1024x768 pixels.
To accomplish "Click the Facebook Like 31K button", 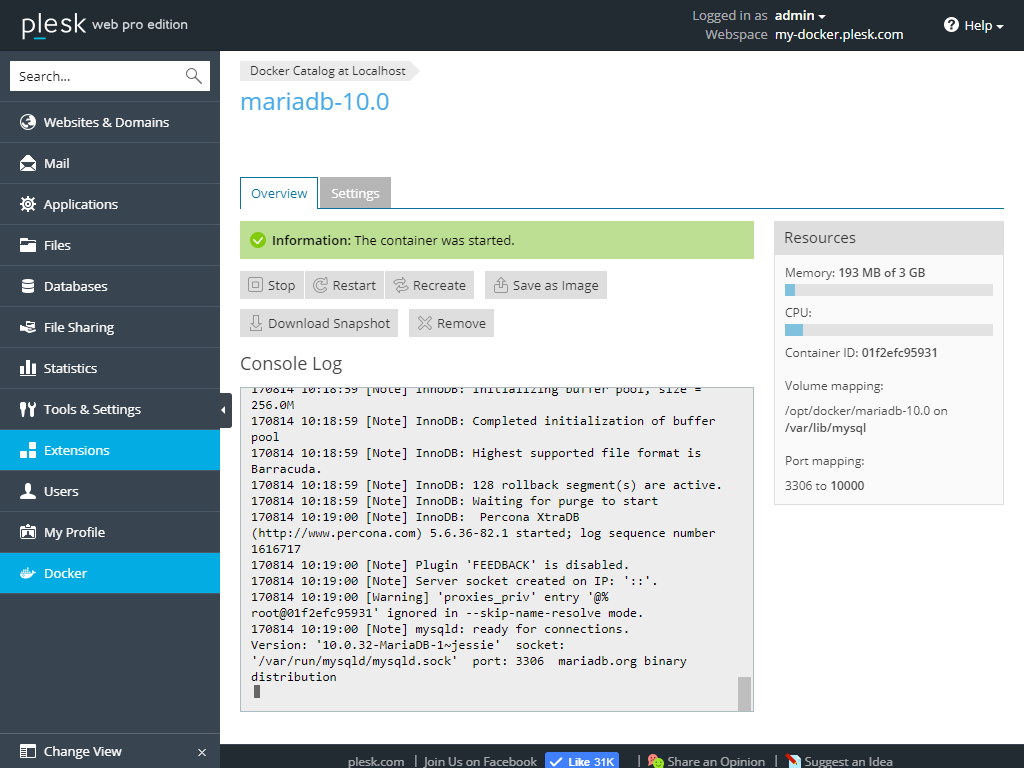I will tap(582, 761).
